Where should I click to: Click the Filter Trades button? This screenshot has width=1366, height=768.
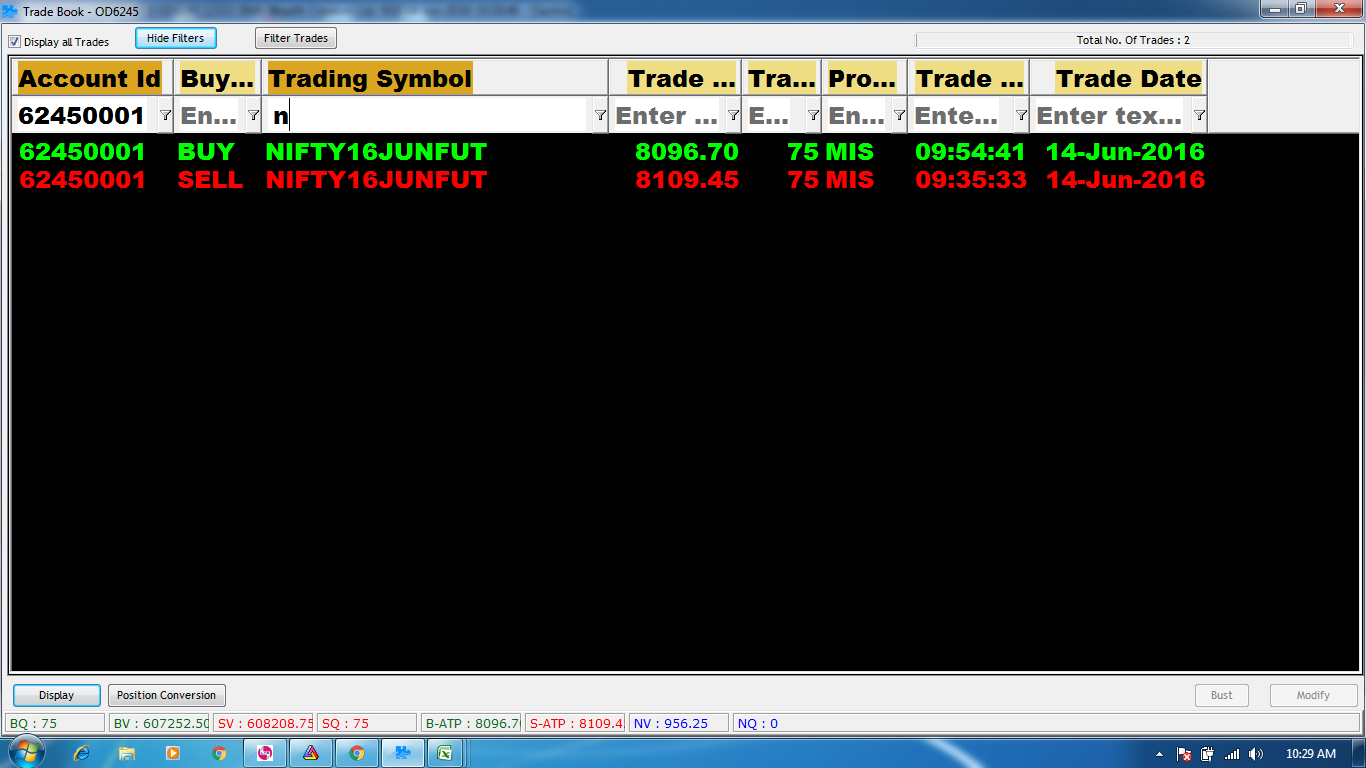(x=296, y=38)
